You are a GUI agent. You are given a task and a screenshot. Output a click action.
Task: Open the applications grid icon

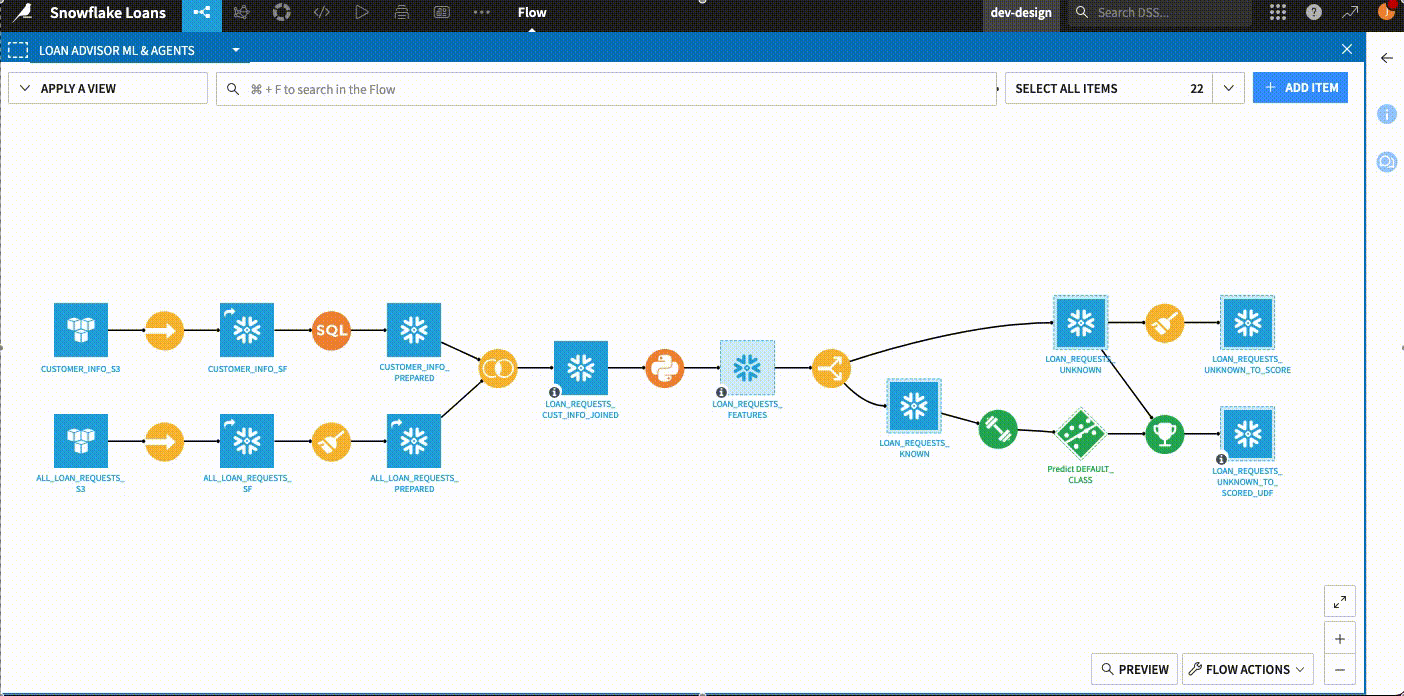pyautogui.click(x=1277, y=13)
